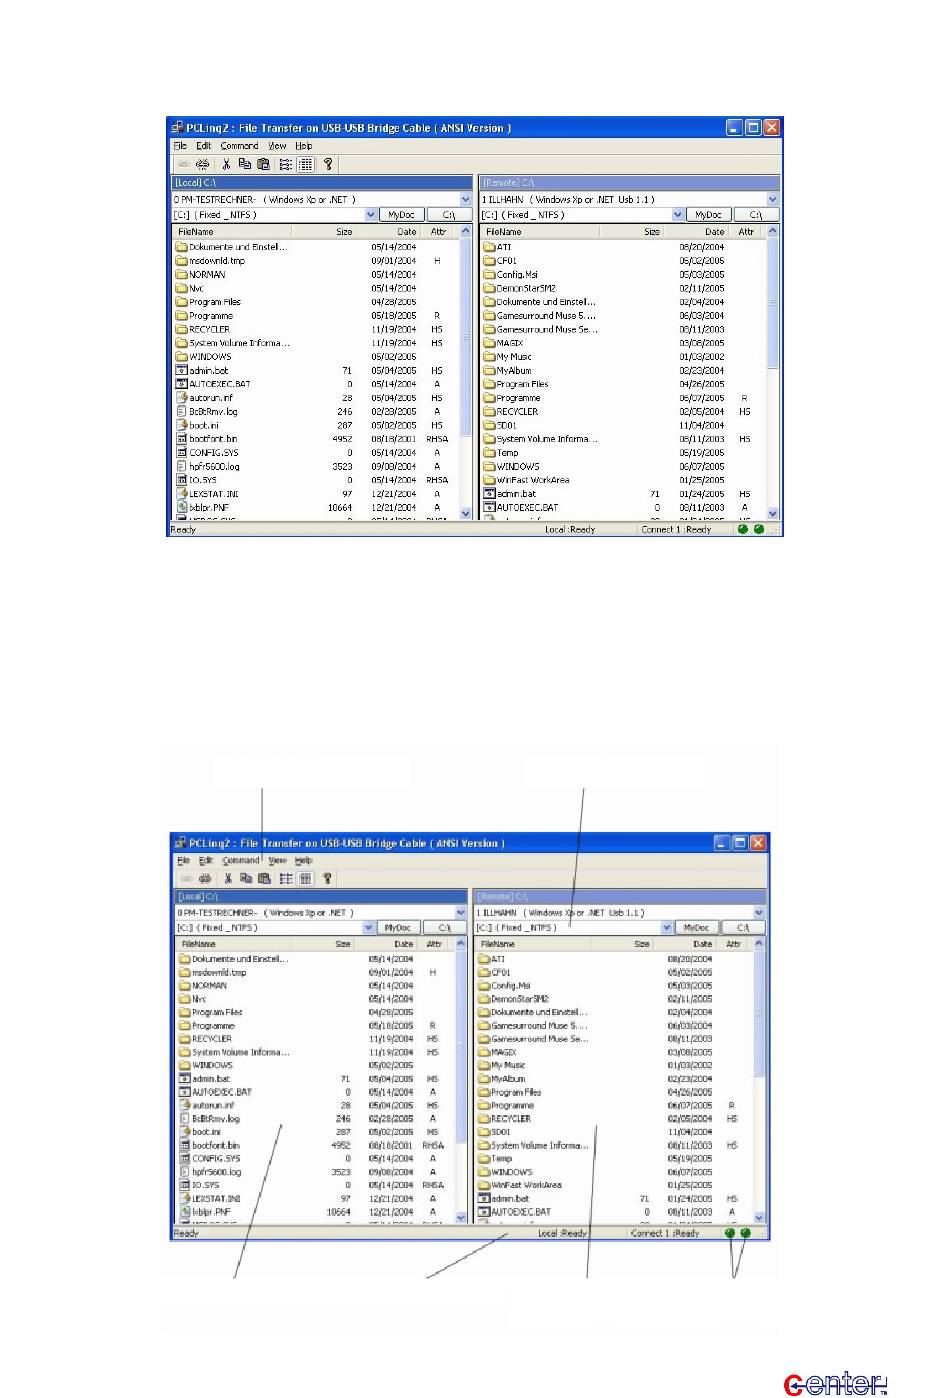Viewport: 950px width, 1398px height.
Task: Open the Command menu in lower window
Action: (241, 860)
